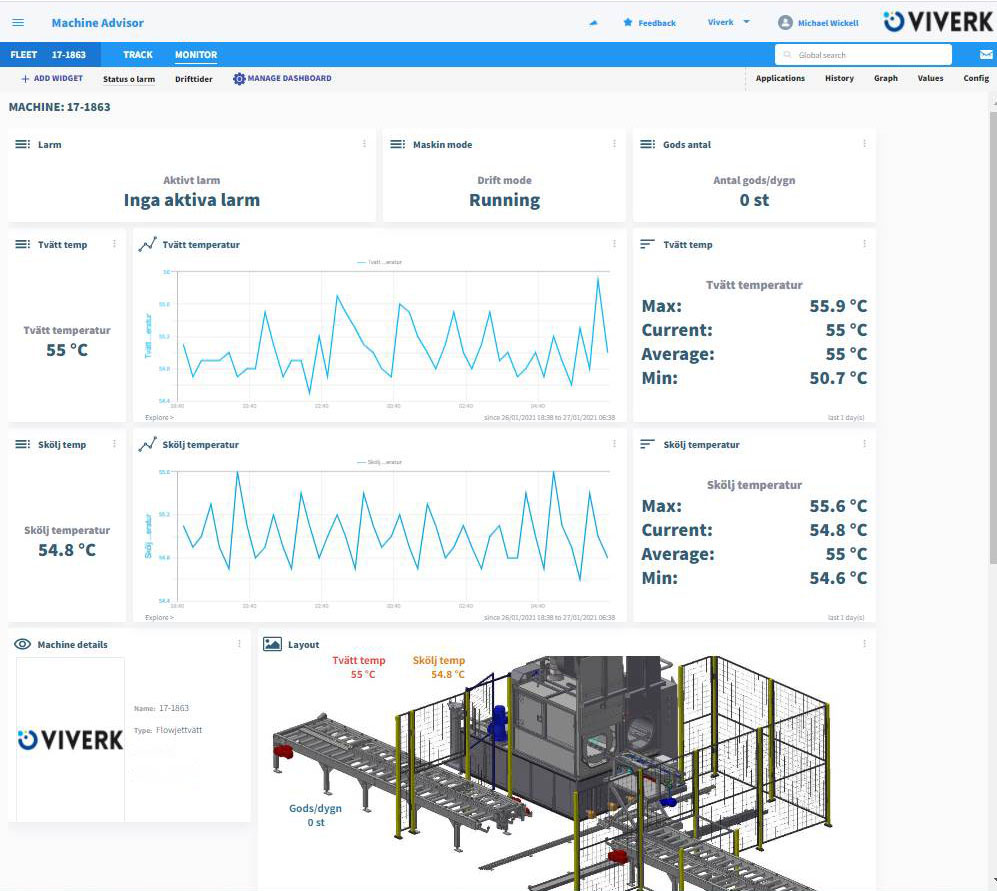Switch to the Track tab
The width and height of the screenshot is (997, 891).
click(138, 55)
